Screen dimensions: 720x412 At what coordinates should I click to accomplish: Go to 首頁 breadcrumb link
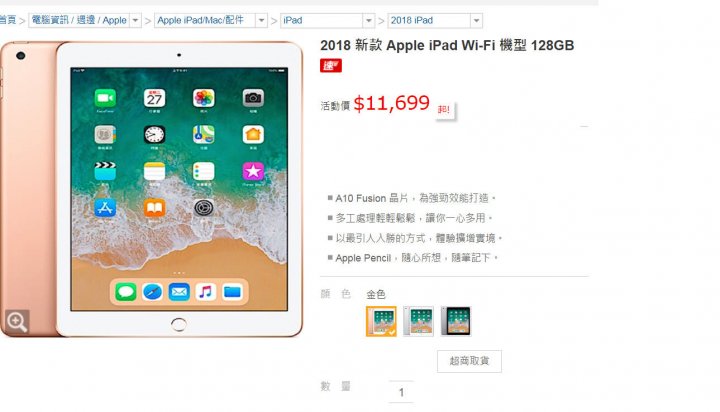(8, 20)
